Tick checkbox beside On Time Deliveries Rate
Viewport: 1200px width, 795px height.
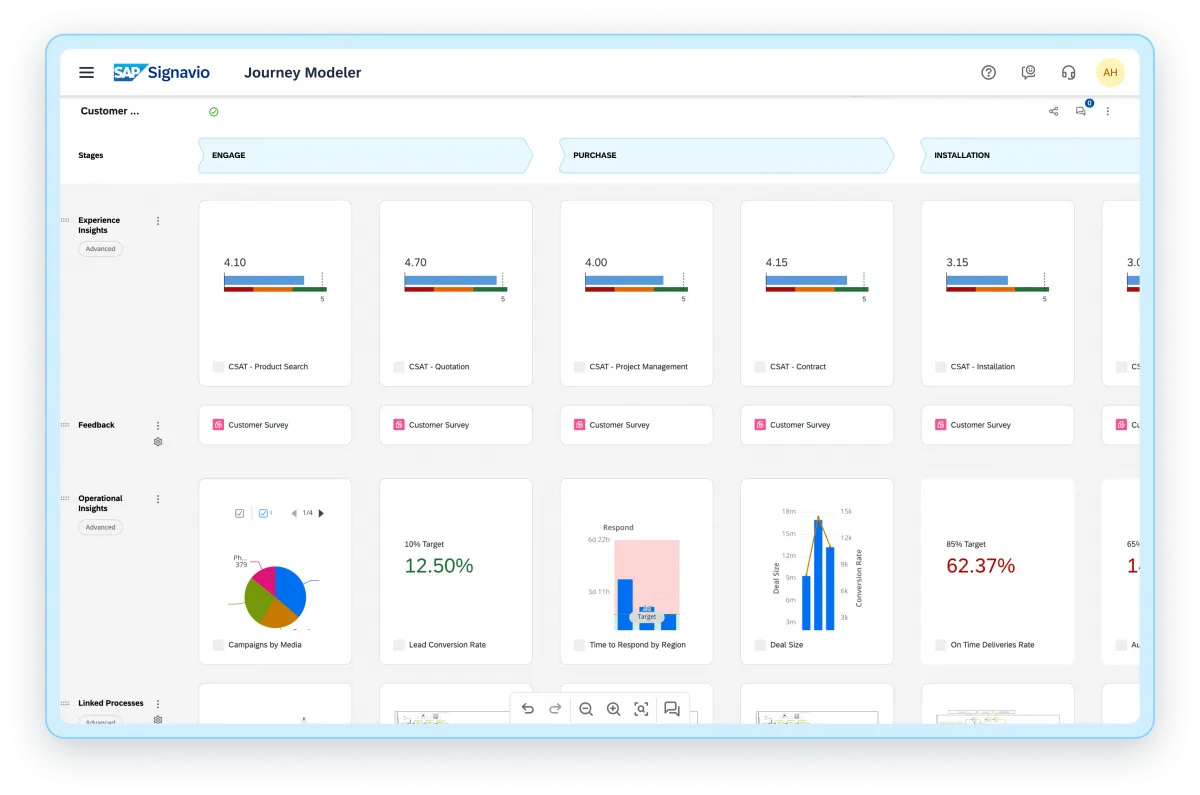941,645
